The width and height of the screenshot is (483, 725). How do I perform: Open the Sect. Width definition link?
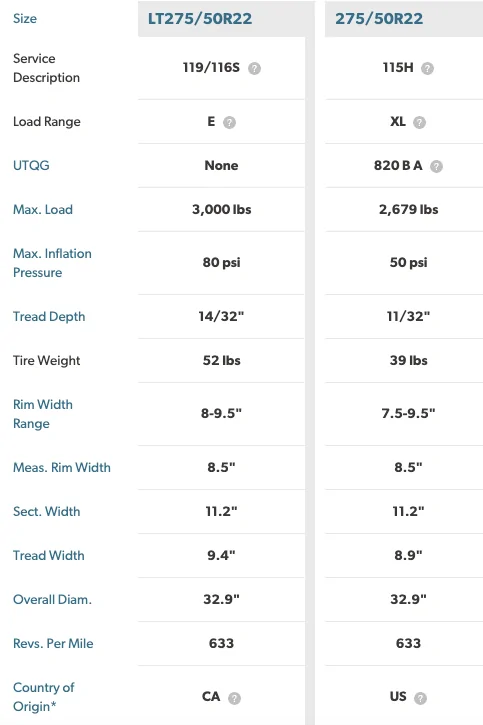(x=47, y=511)
